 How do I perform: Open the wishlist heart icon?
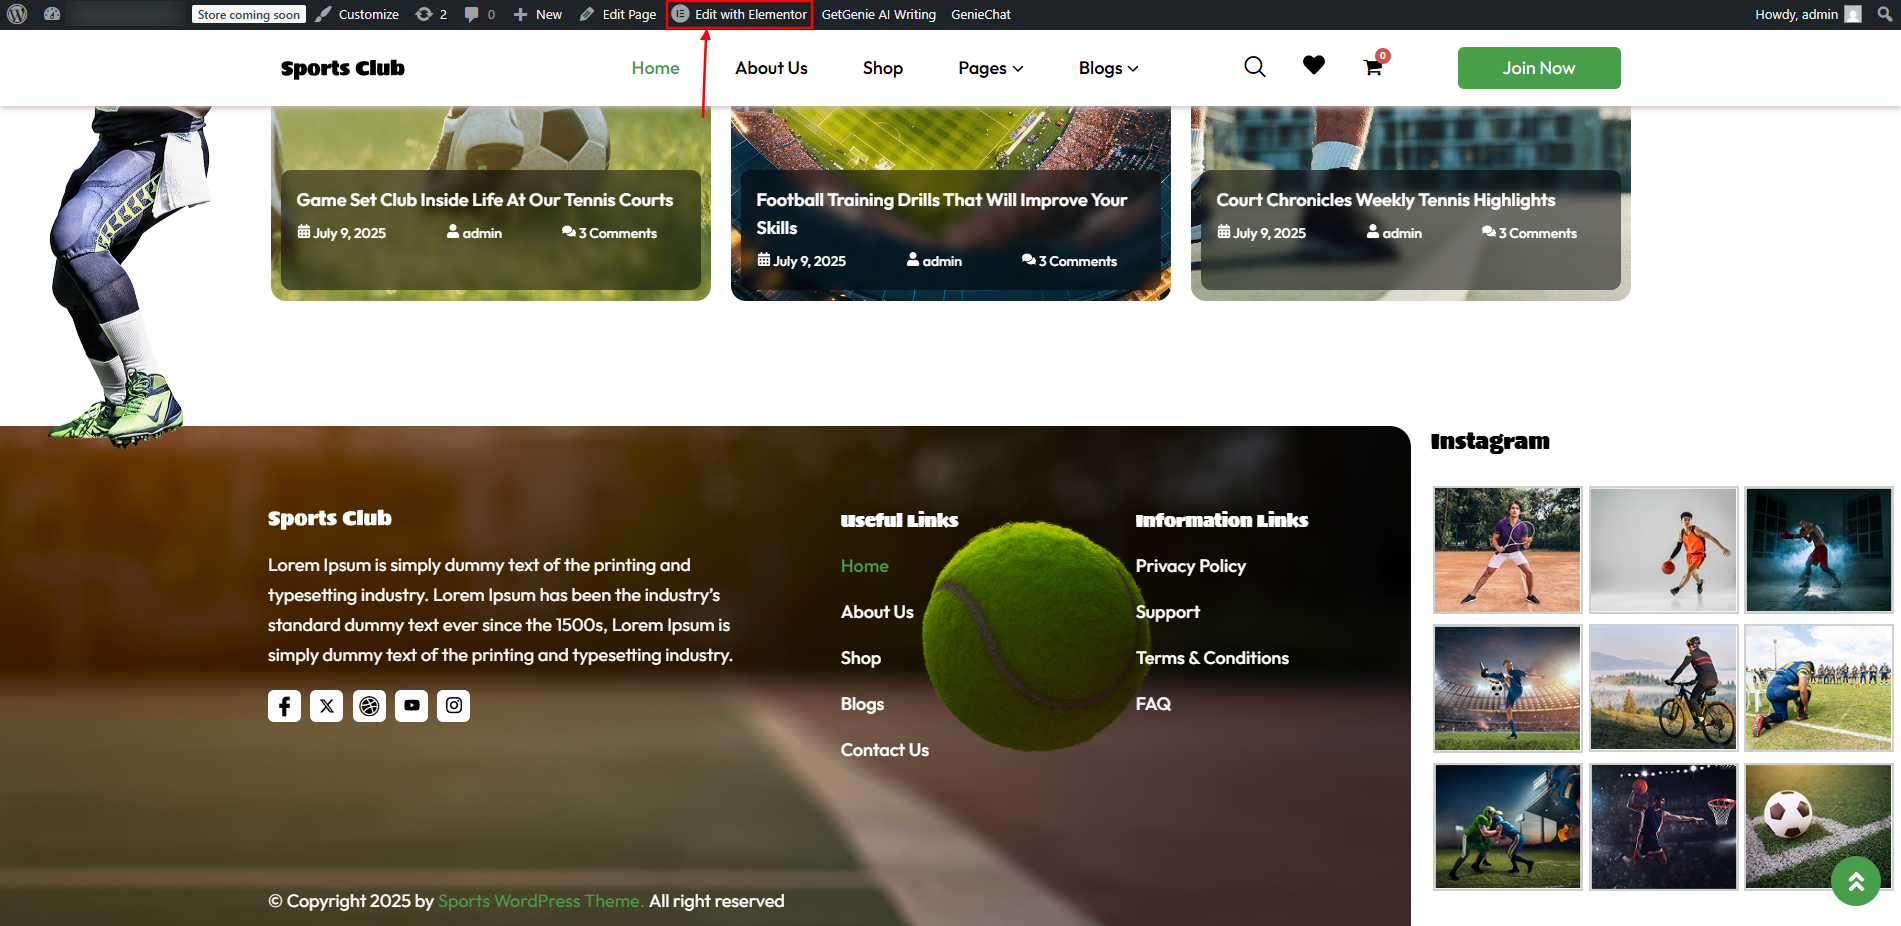1314,65
